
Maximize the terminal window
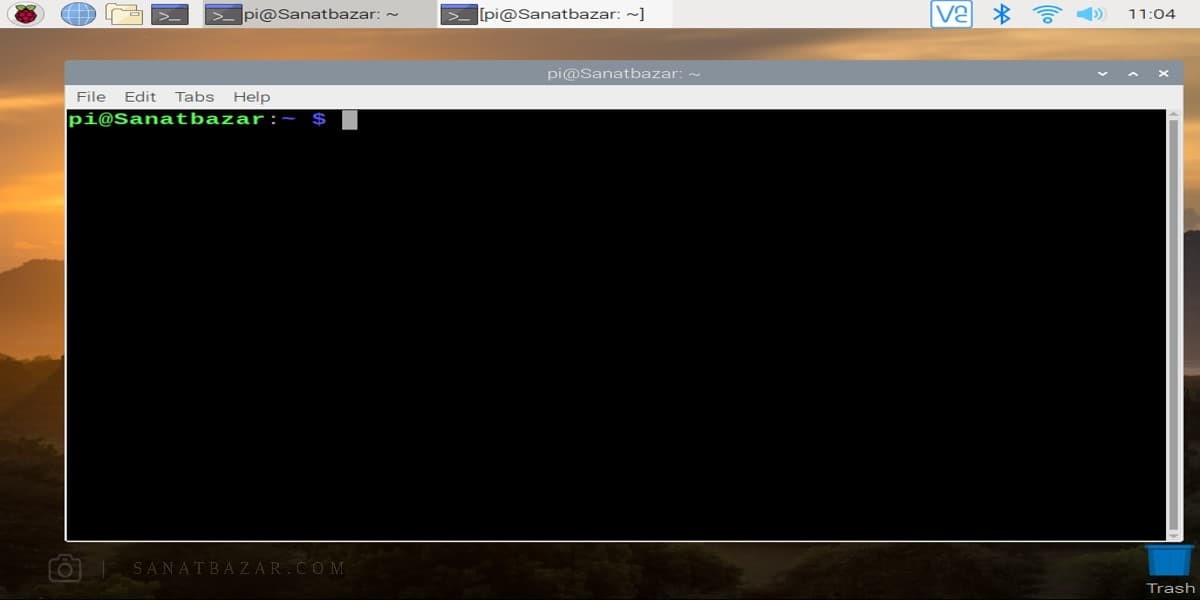1133,73
